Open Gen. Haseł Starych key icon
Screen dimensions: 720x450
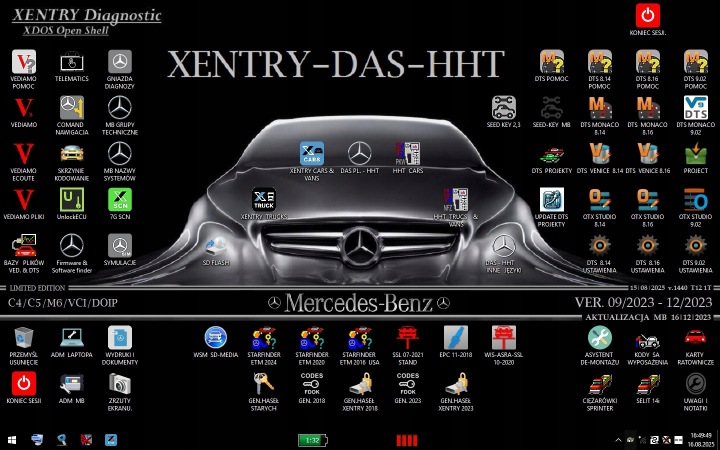point(264,383)
